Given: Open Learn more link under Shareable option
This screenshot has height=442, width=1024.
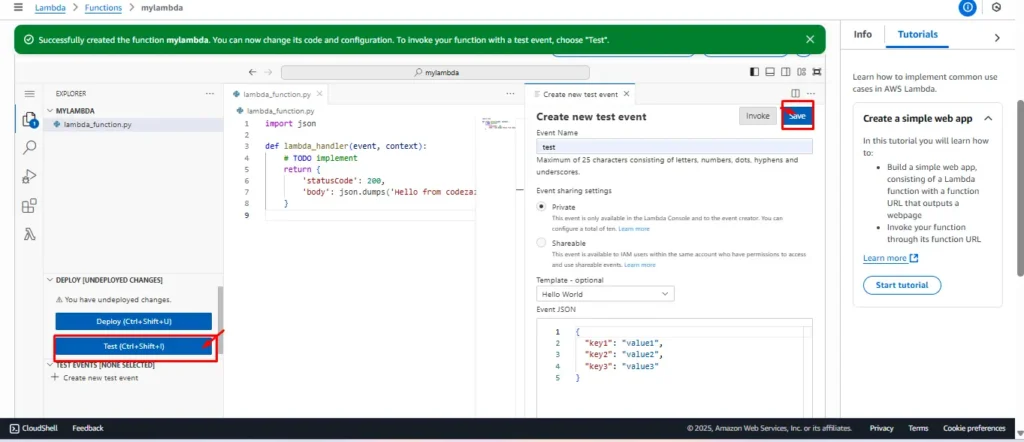Looking at the screenshot, I should tap(640, 265).
